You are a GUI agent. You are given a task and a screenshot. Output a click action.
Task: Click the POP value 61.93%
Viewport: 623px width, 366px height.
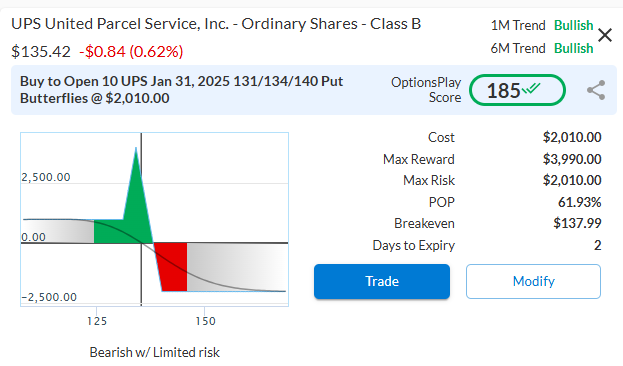click(579, 202)
